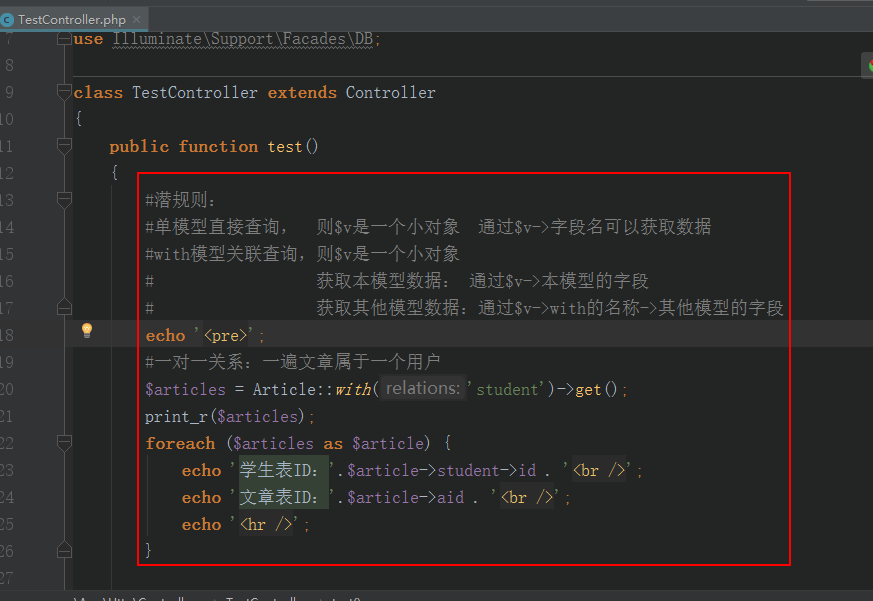
Task: Click the Controller parent class name
Action: tap(390, 93)
